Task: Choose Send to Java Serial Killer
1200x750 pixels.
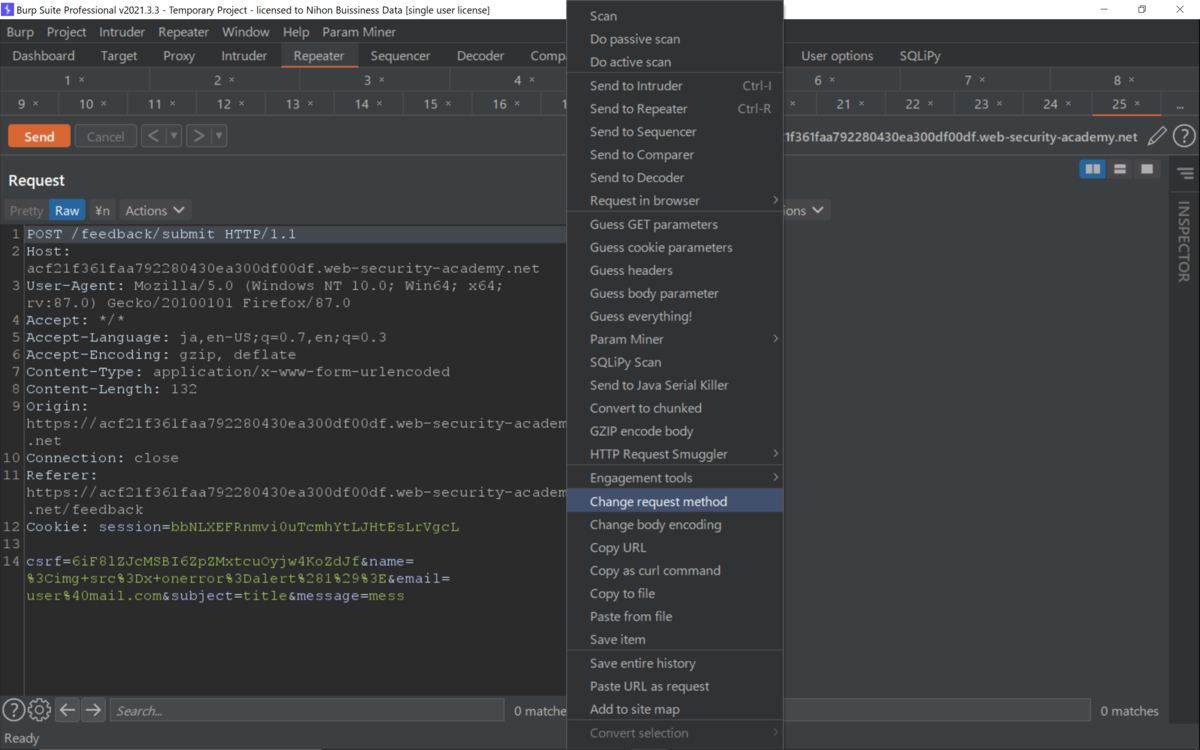Action: coord(674,385)
